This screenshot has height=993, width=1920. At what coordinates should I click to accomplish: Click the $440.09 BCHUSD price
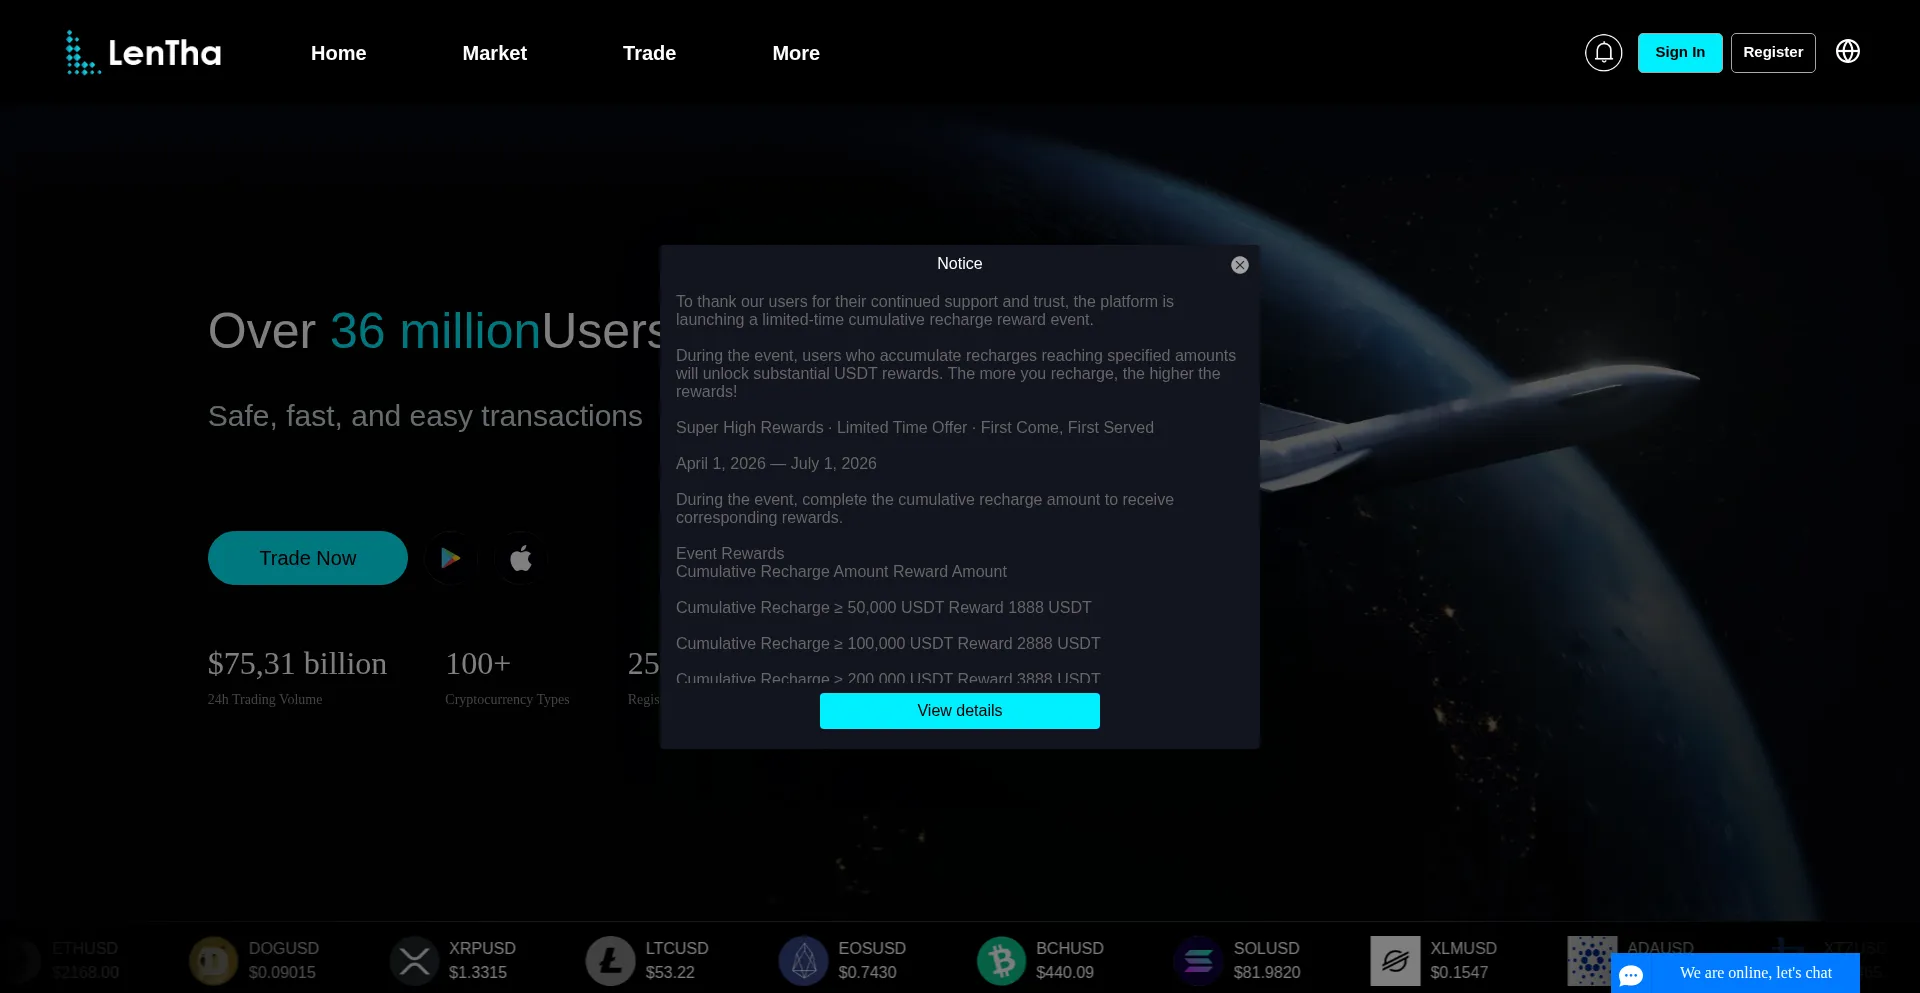1065,972
